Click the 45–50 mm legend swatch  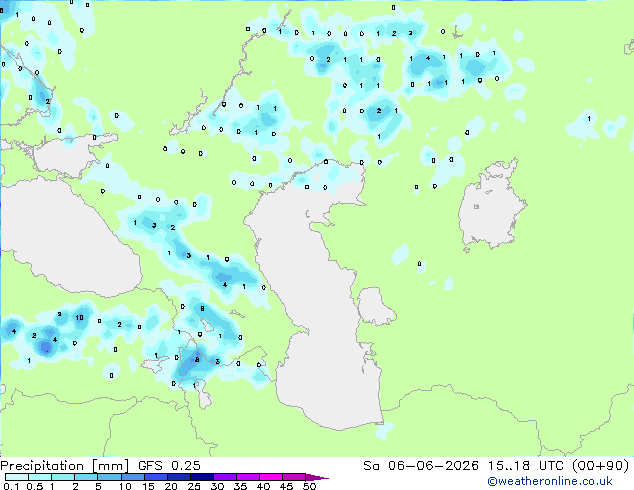click(294, 477)
